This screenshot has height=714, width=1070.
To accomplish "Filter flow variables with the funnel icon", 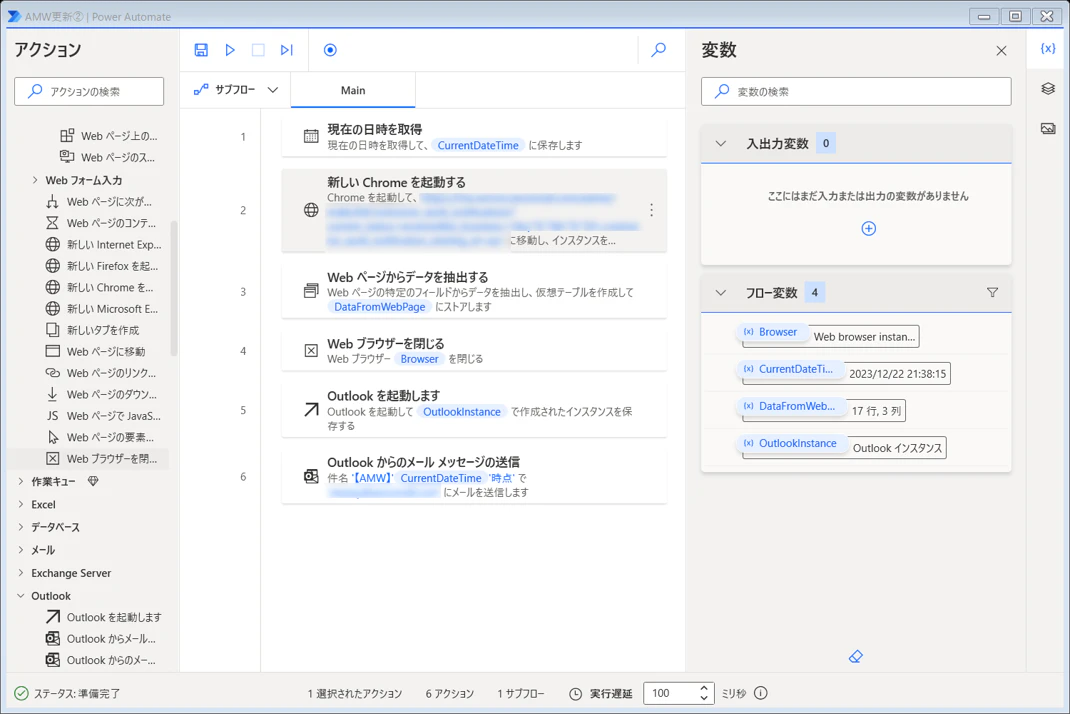I will pyautogui.click(x=992, y=293).
